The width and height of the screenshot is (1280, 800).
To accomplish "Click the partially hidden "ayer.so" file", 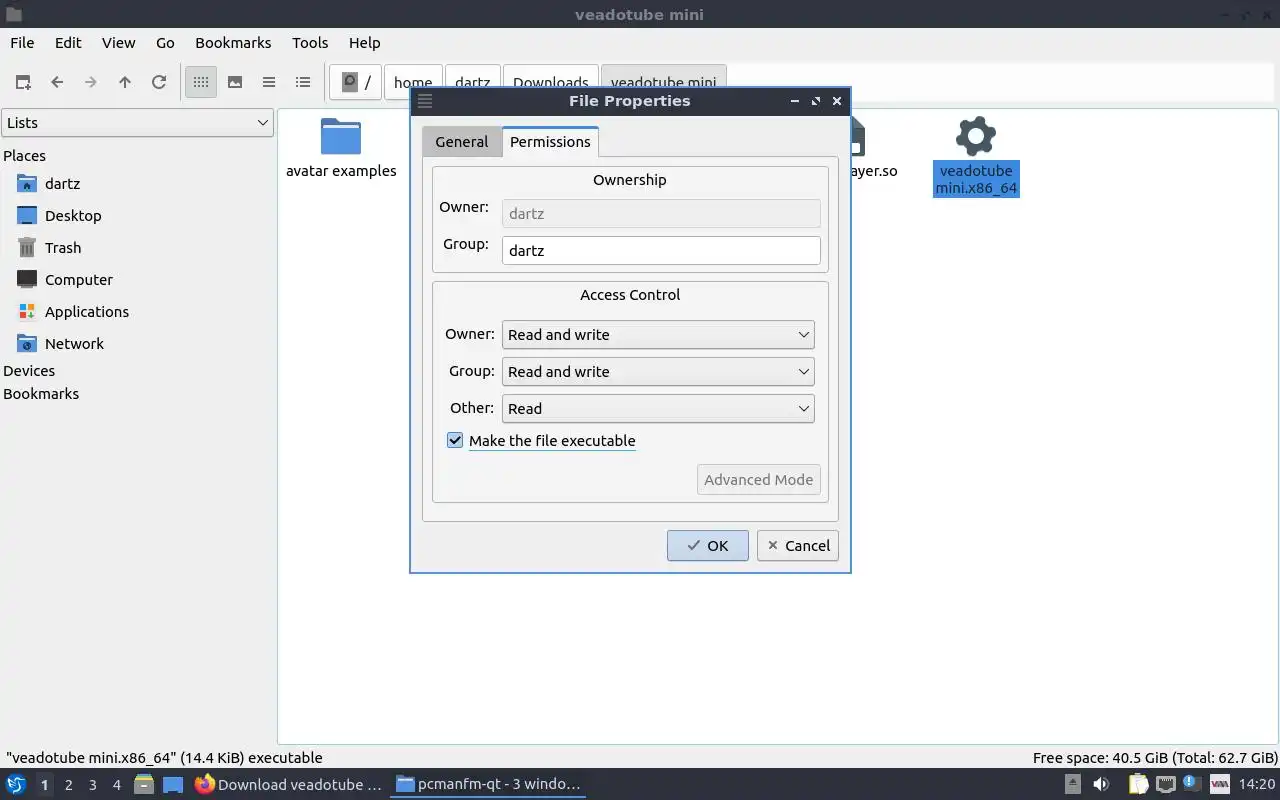I will click(874, 150).
